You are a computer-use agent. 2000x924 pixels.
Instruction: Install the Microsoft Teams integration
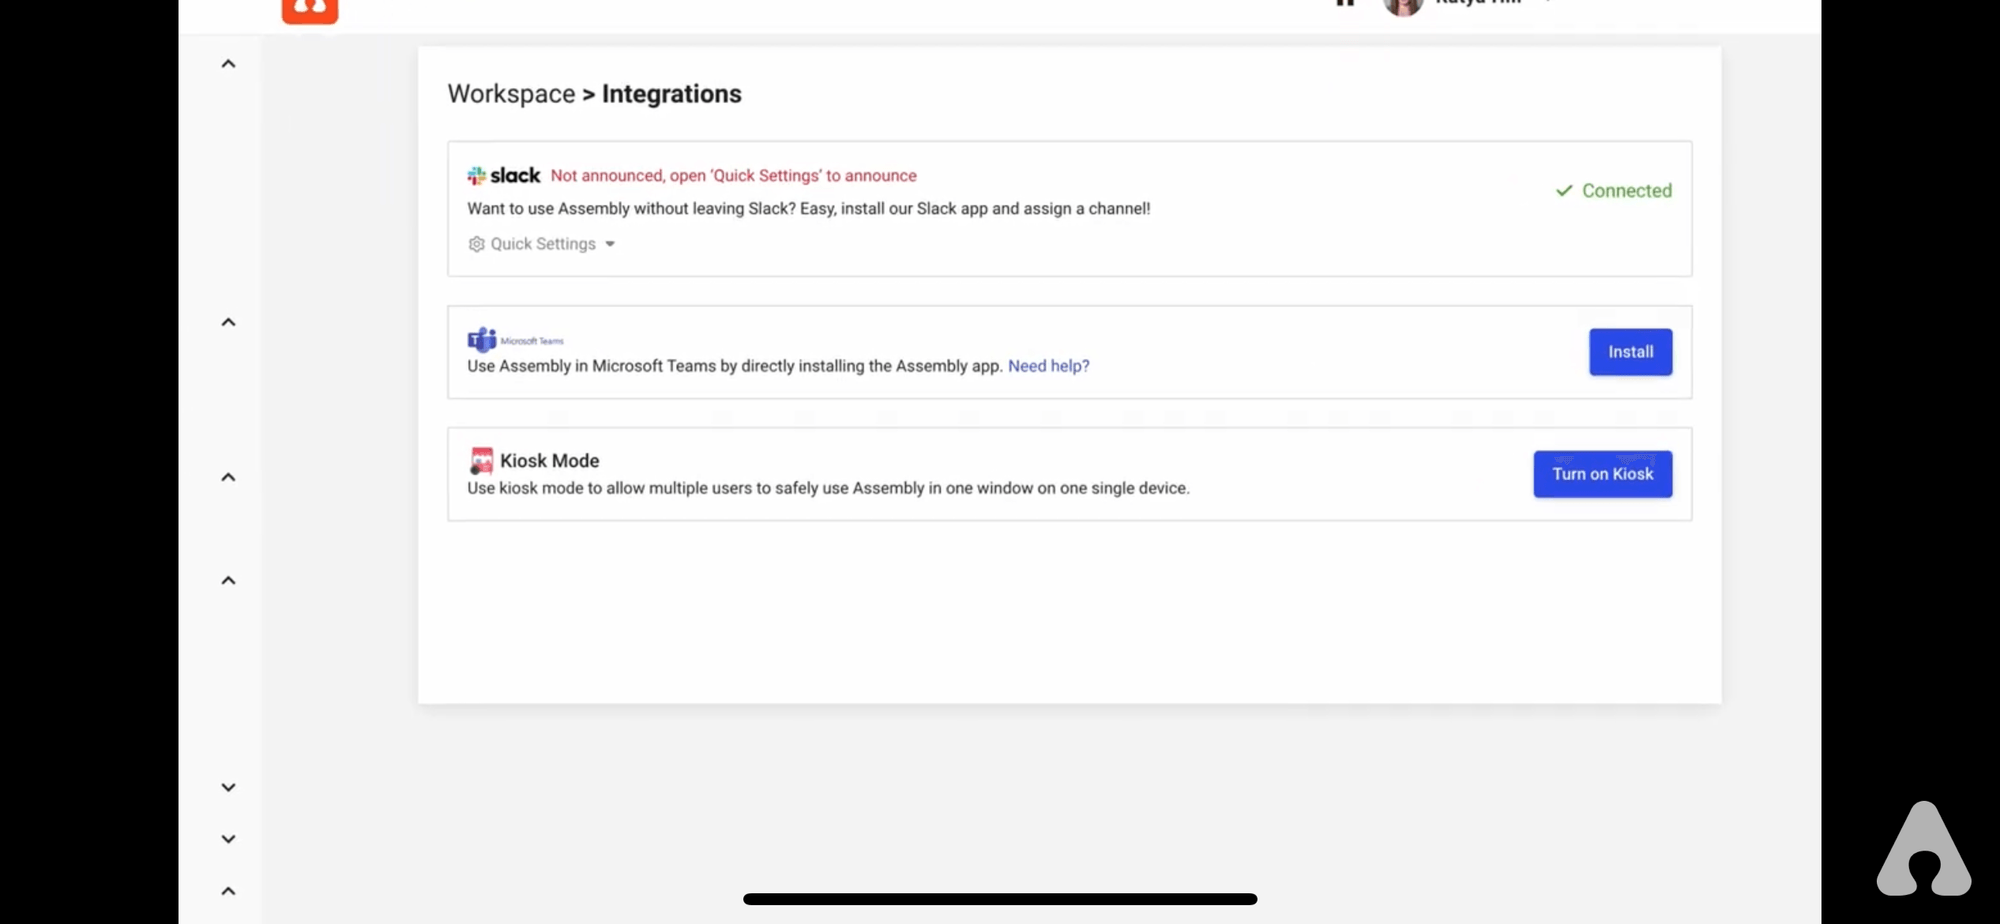coord(1630,352)
